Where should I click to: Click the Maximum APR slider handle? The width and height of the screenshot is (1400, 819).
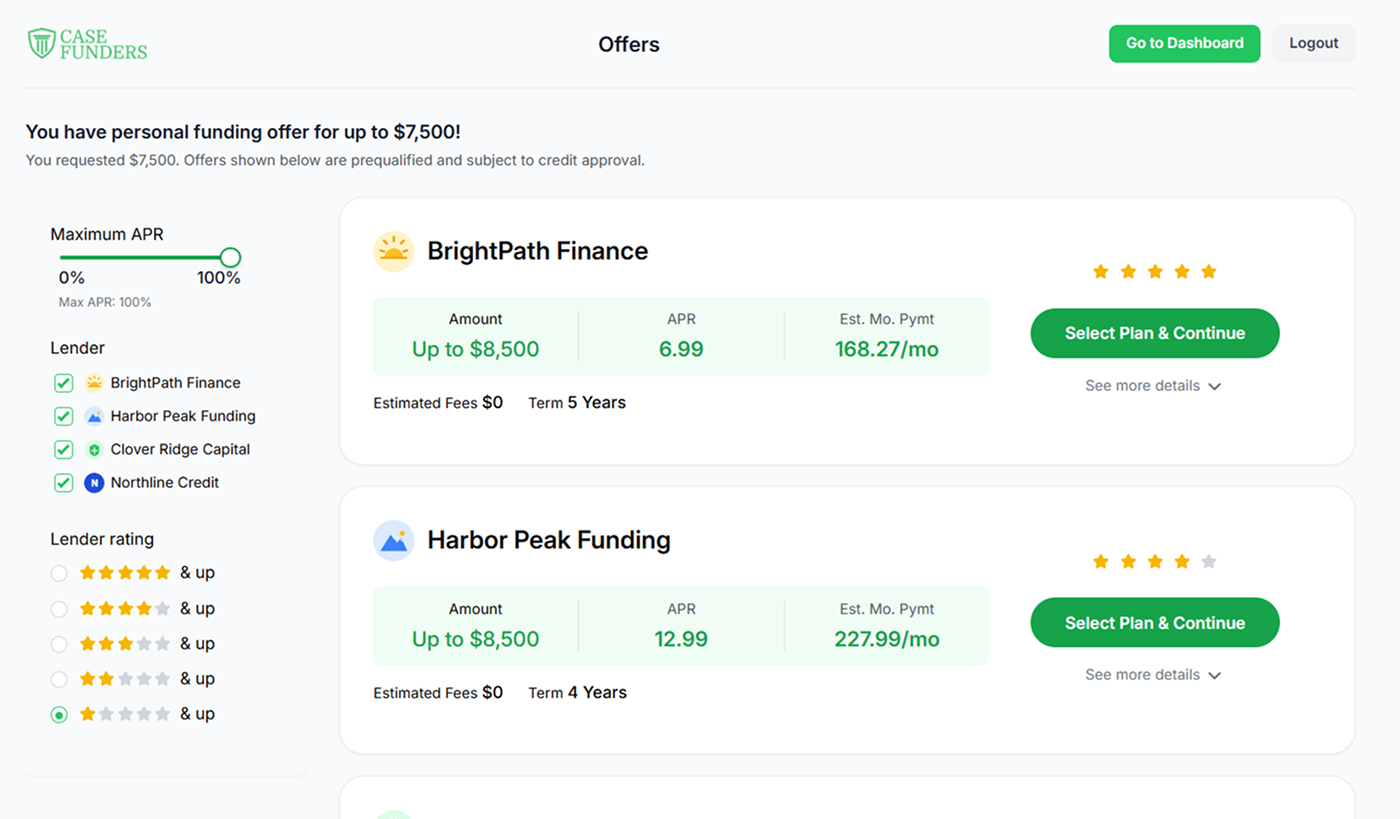point(230,258)
